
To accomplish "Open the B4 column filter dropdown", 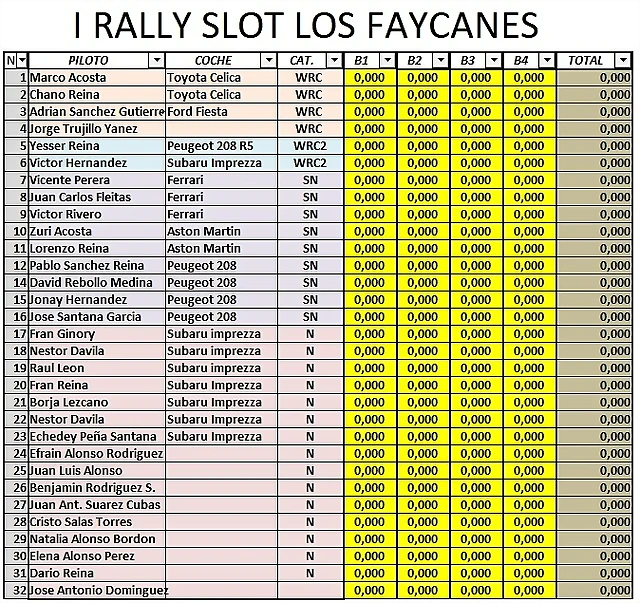I will point(547,61).
